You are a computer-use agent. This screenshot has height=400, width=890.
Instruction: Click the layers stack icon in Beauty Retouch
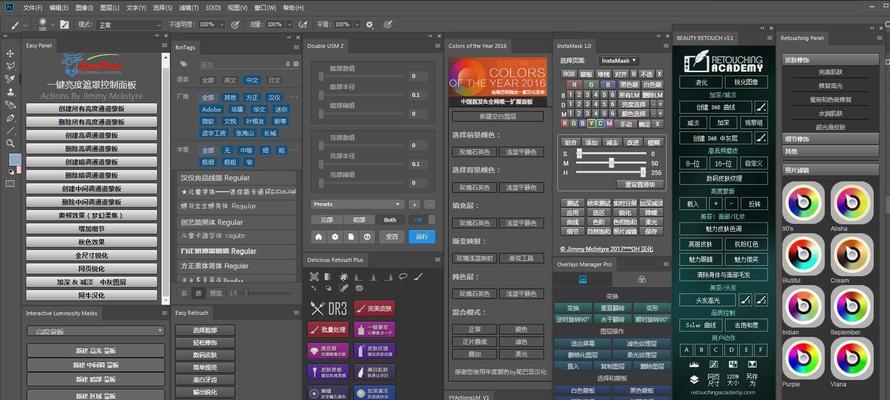click(694, 379)
